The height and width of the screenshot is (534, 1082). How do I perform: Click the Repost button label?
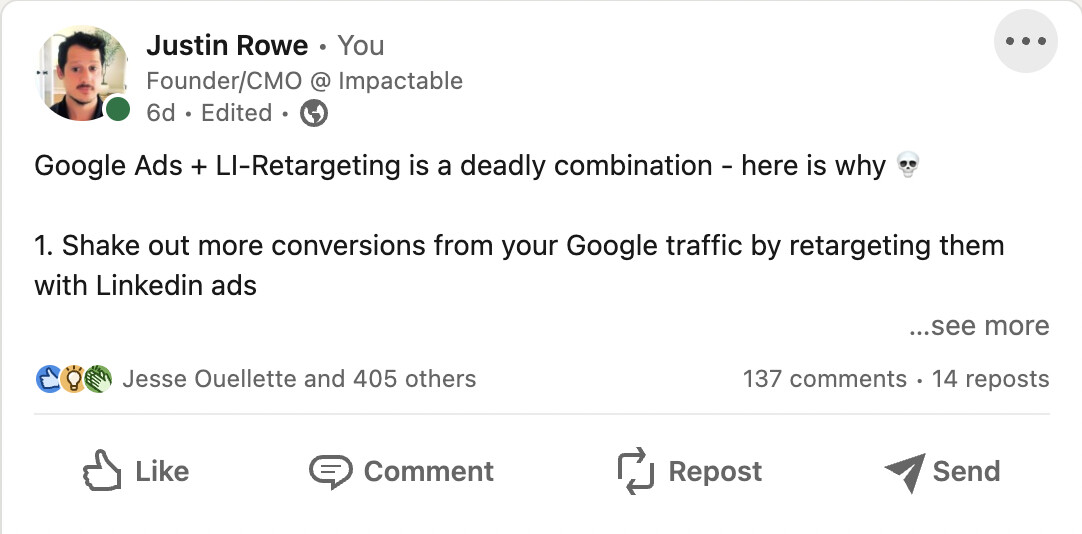point(715,471)
